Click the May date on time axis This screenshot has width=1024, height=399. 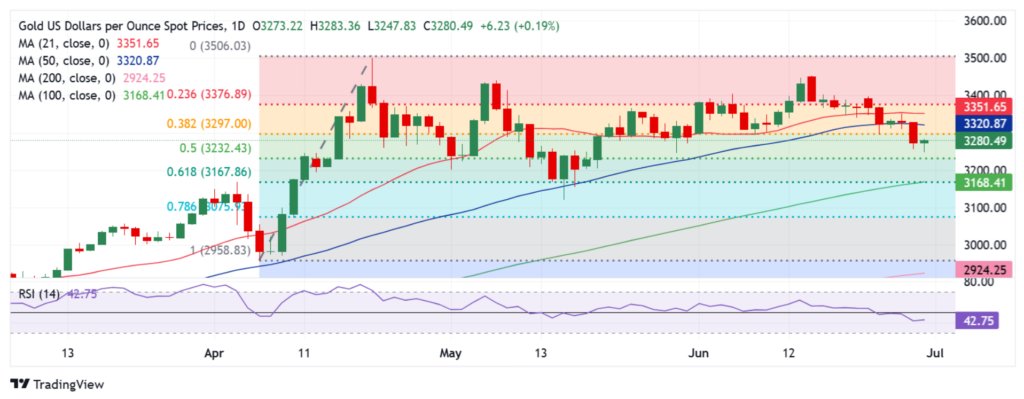450,353
